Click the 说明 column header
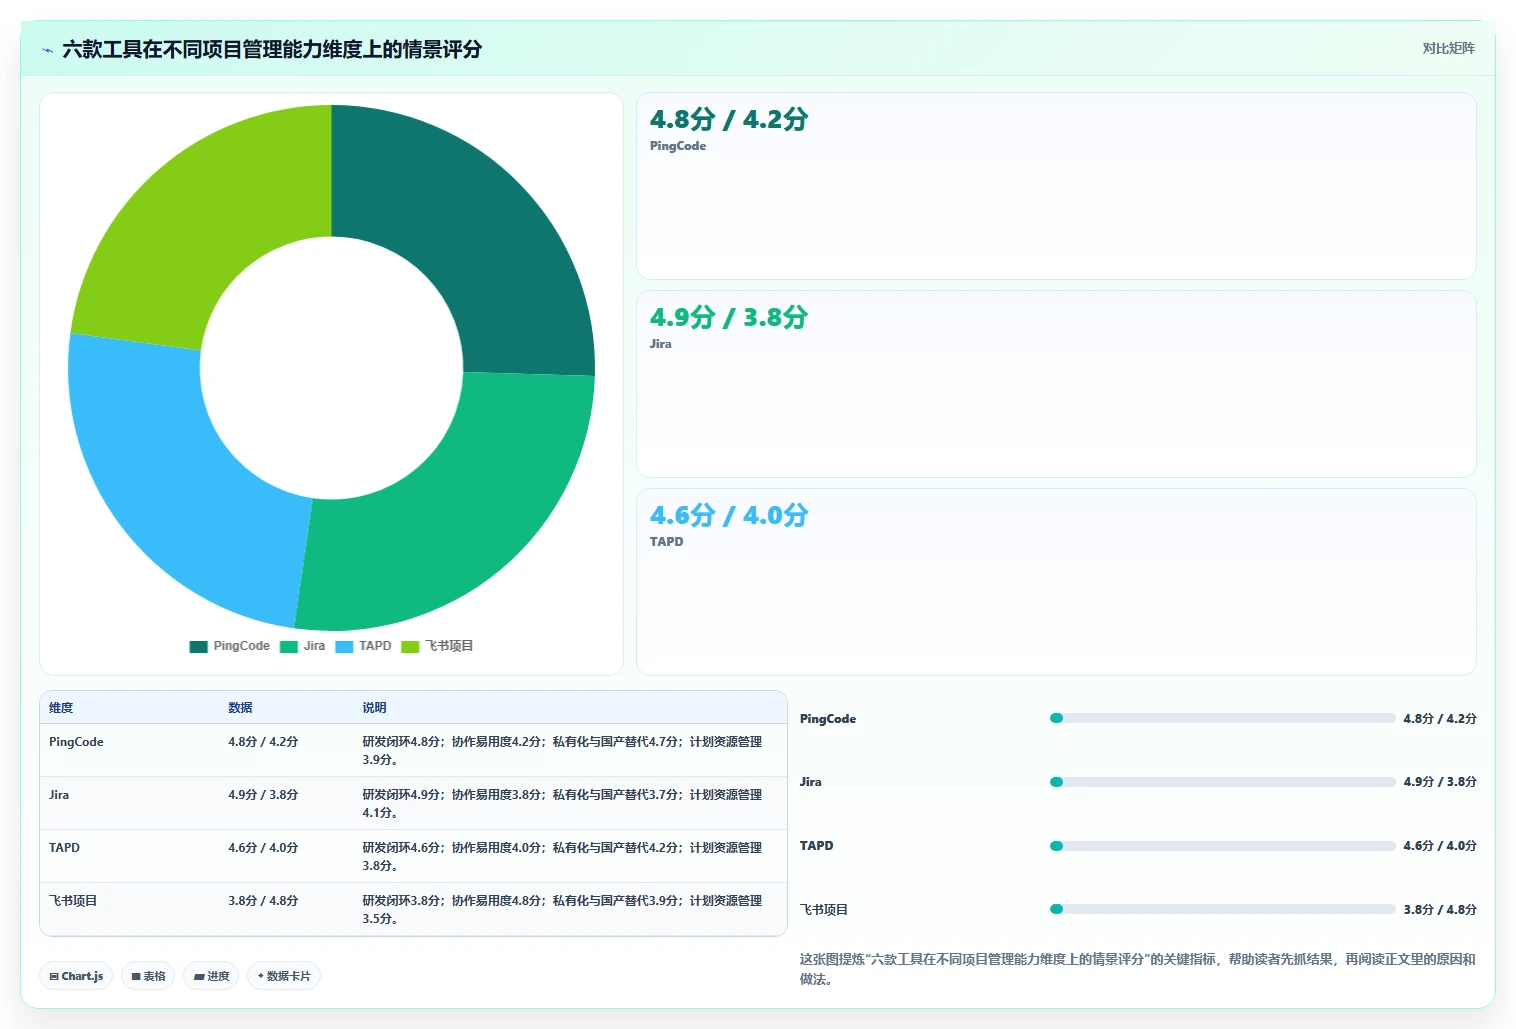The image size is (1516, 1029). tap(374, 707)
